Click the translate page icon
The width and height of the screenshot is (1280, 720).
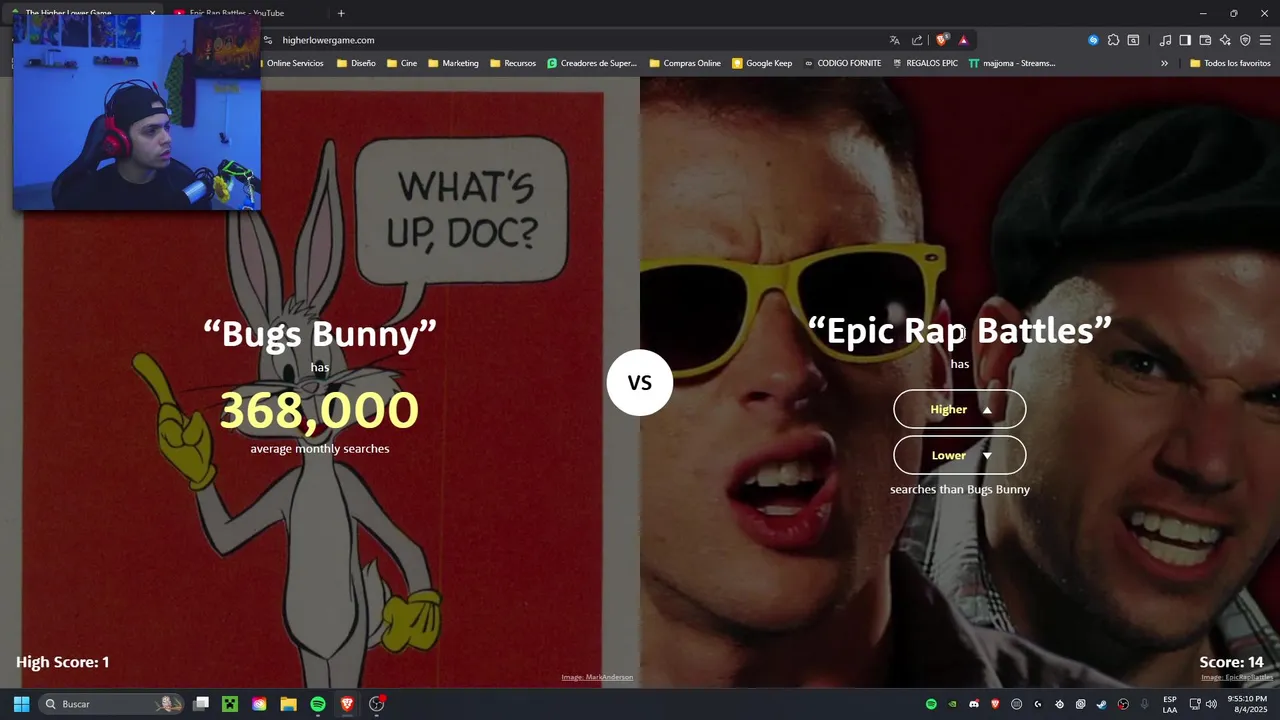point(894,40)
